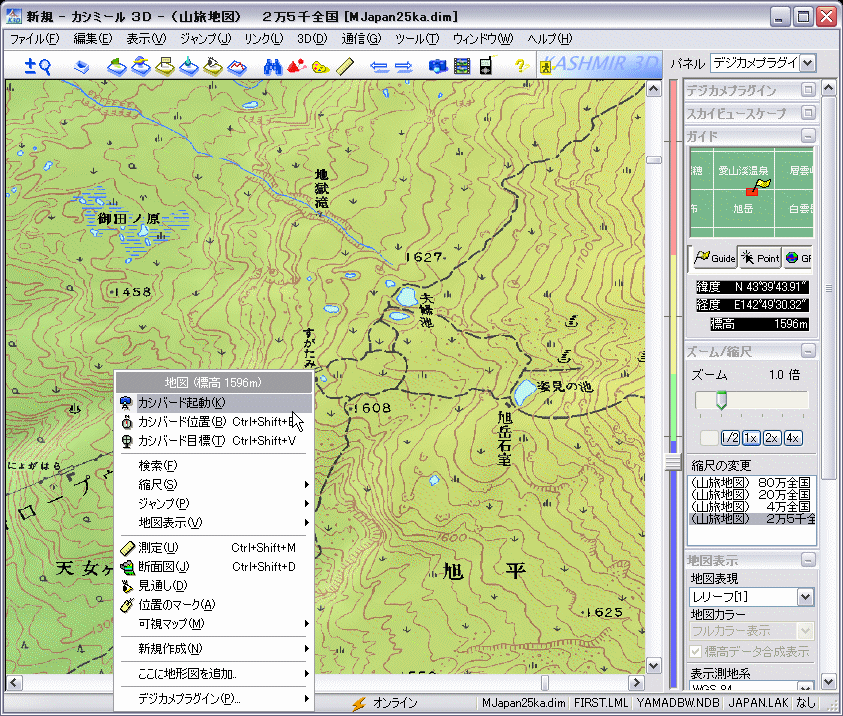
Task: Click the map icon with blue pin
Action: [x=189, y=66]
